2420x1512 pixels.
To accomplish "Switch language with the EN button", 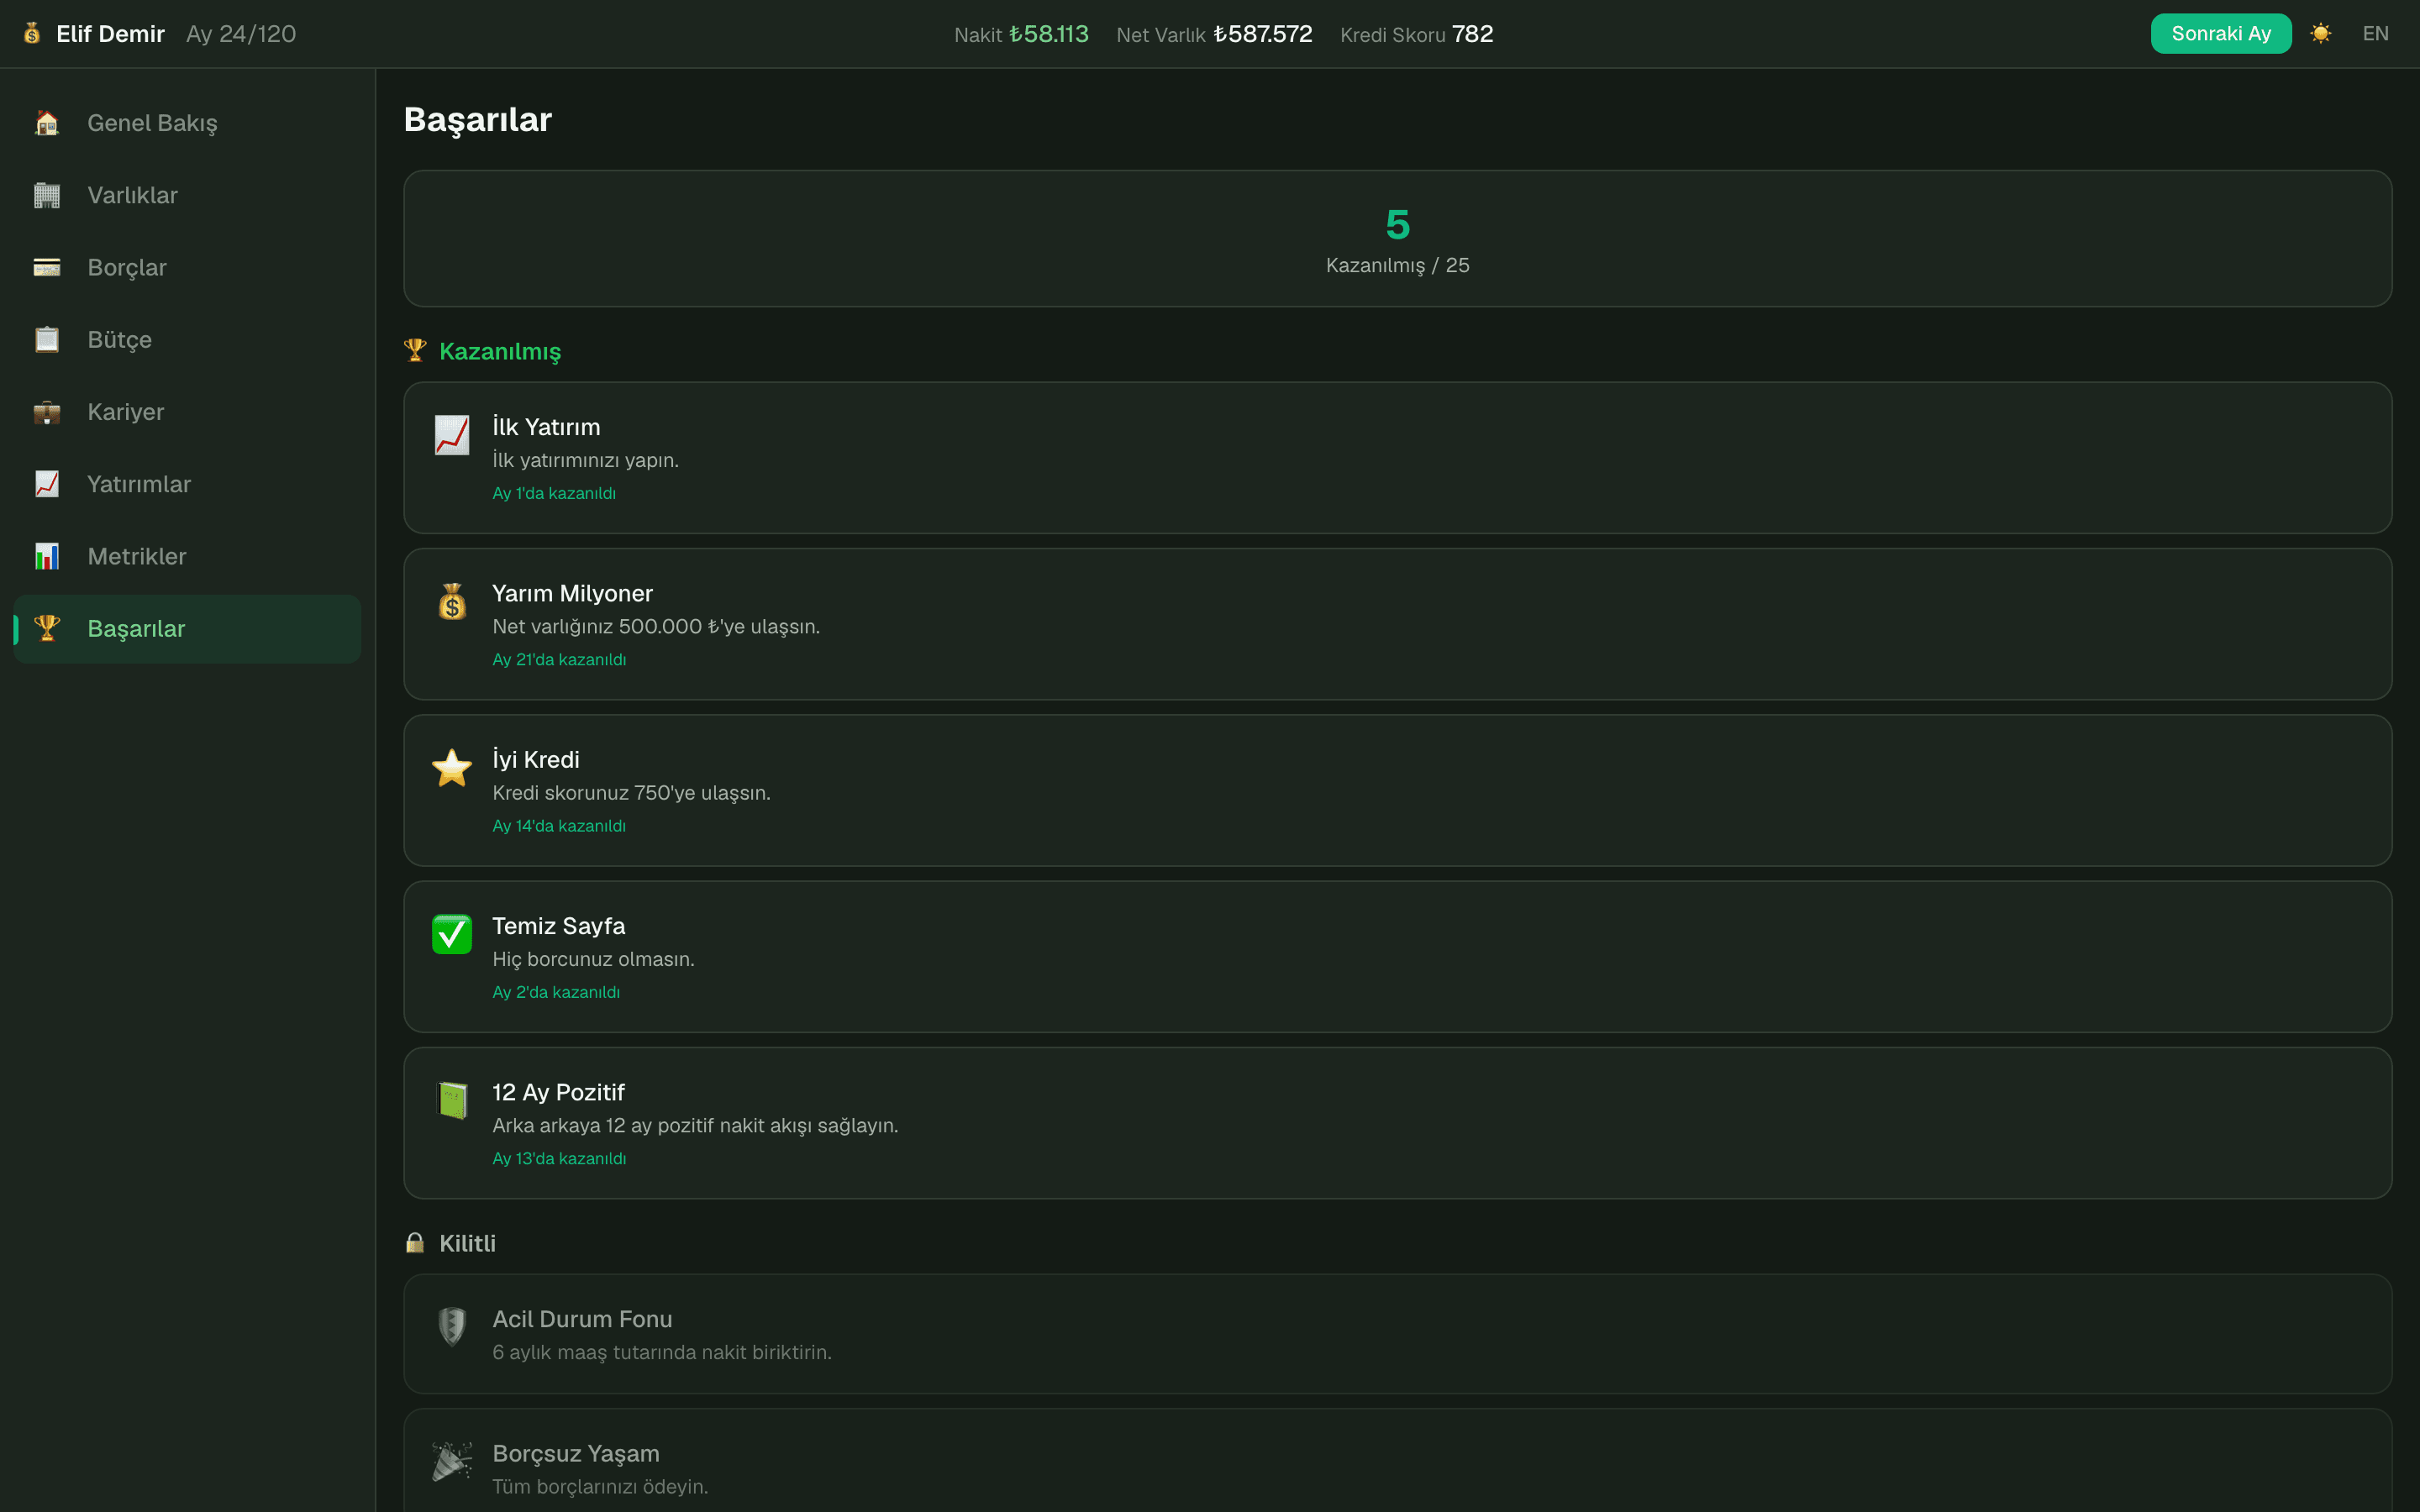I will pos(2375,34).
